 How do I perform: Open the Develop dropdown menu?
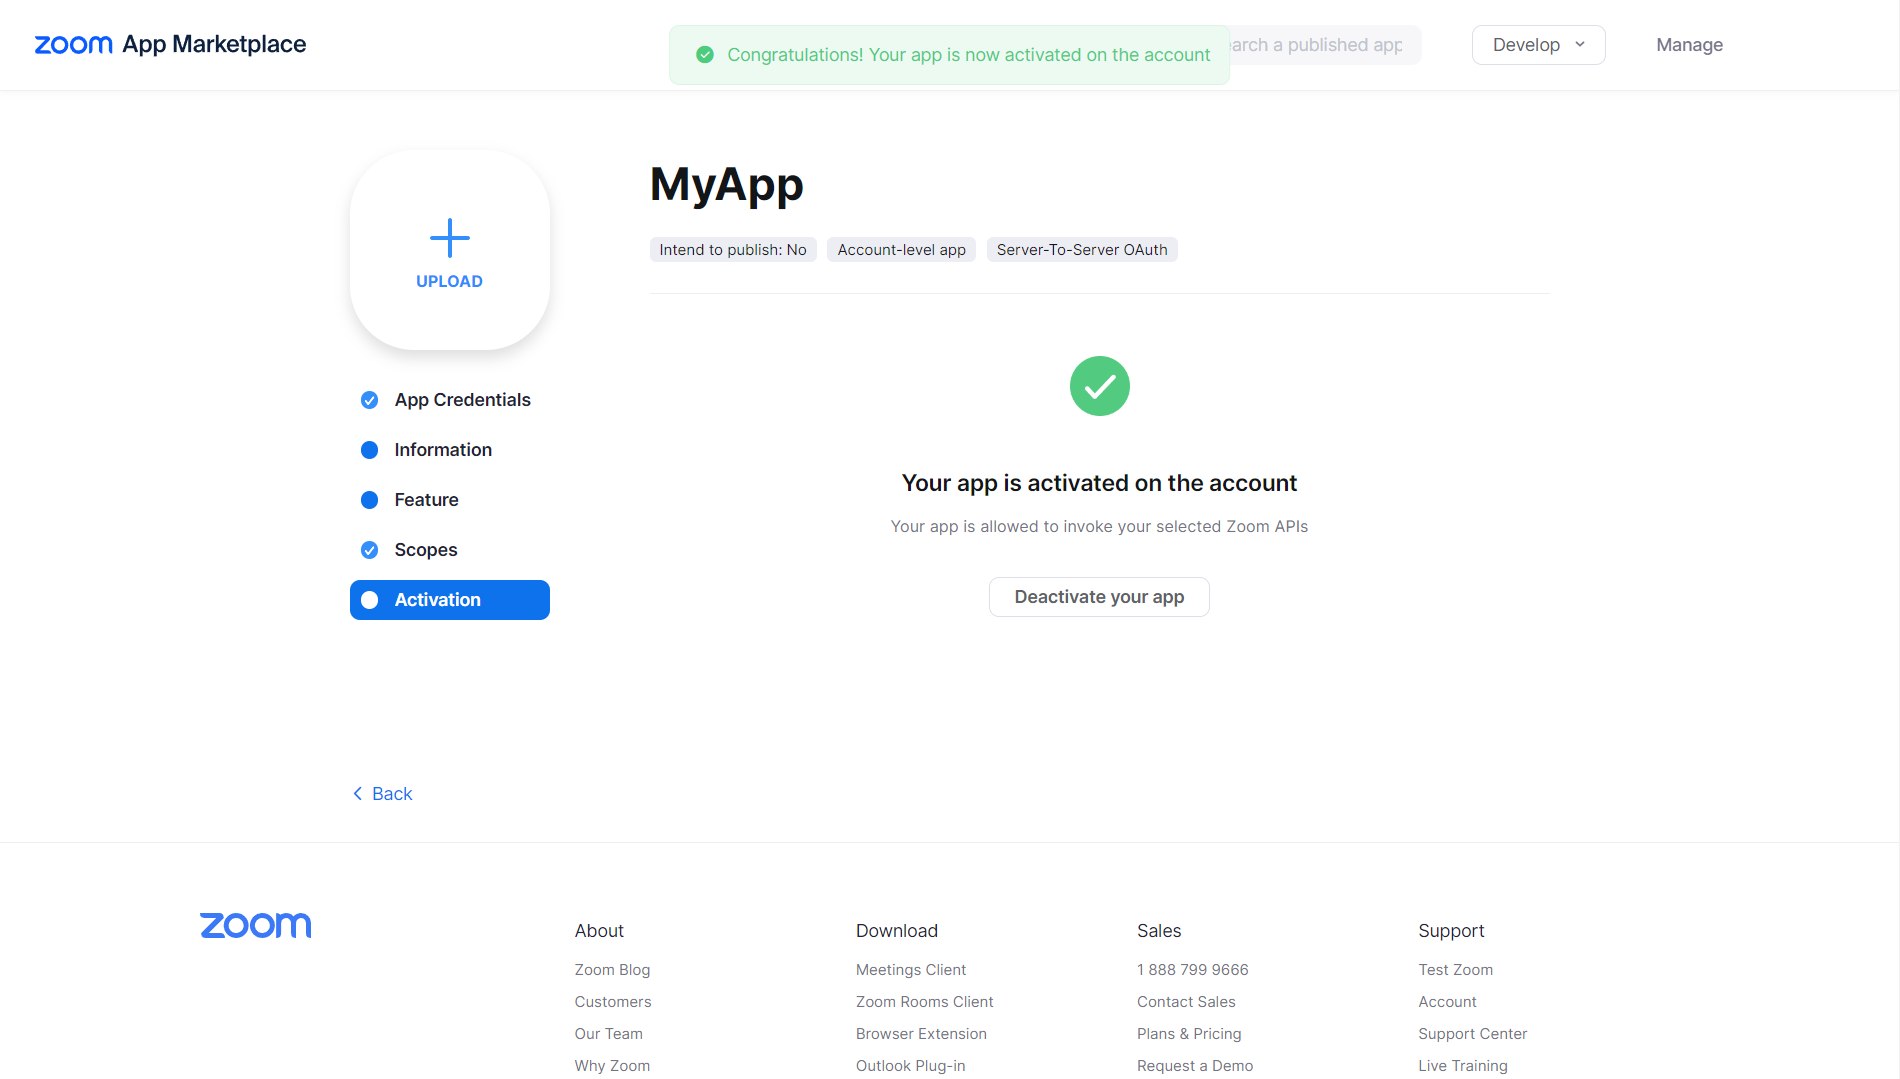[1538, 45]
